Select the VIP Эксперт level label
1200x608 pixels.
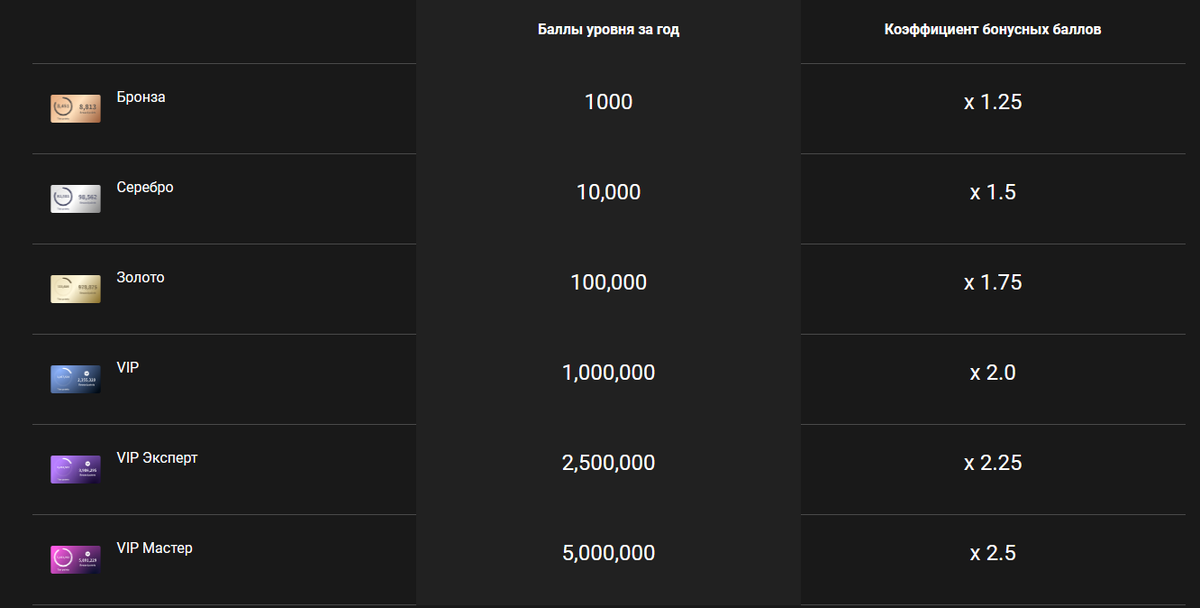coord(157,458)
